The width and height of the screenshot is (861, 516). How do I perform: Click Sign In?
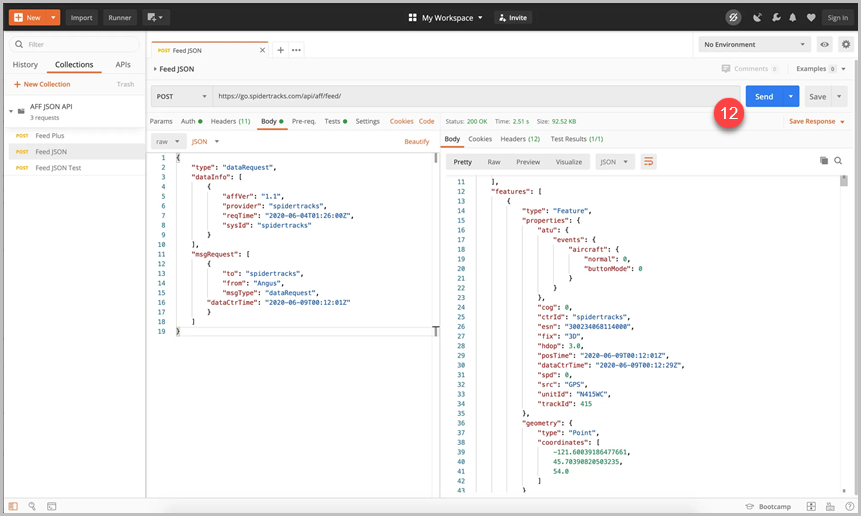(837, 18)
